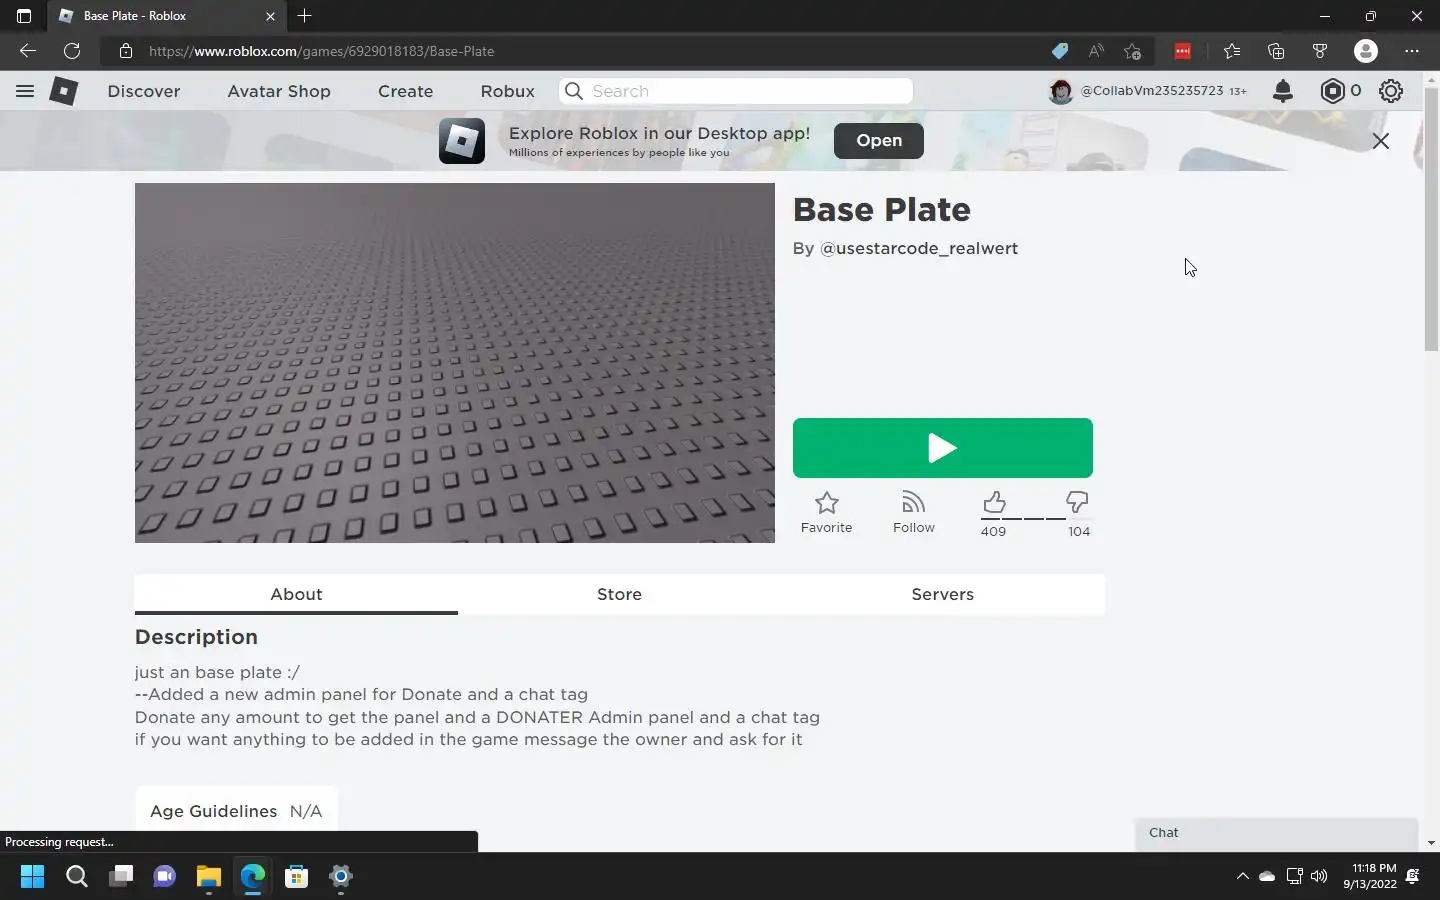Open File Explorer from the taskbar
The width and height of the screenshot is (1440, 900).
tap(208, 877)
